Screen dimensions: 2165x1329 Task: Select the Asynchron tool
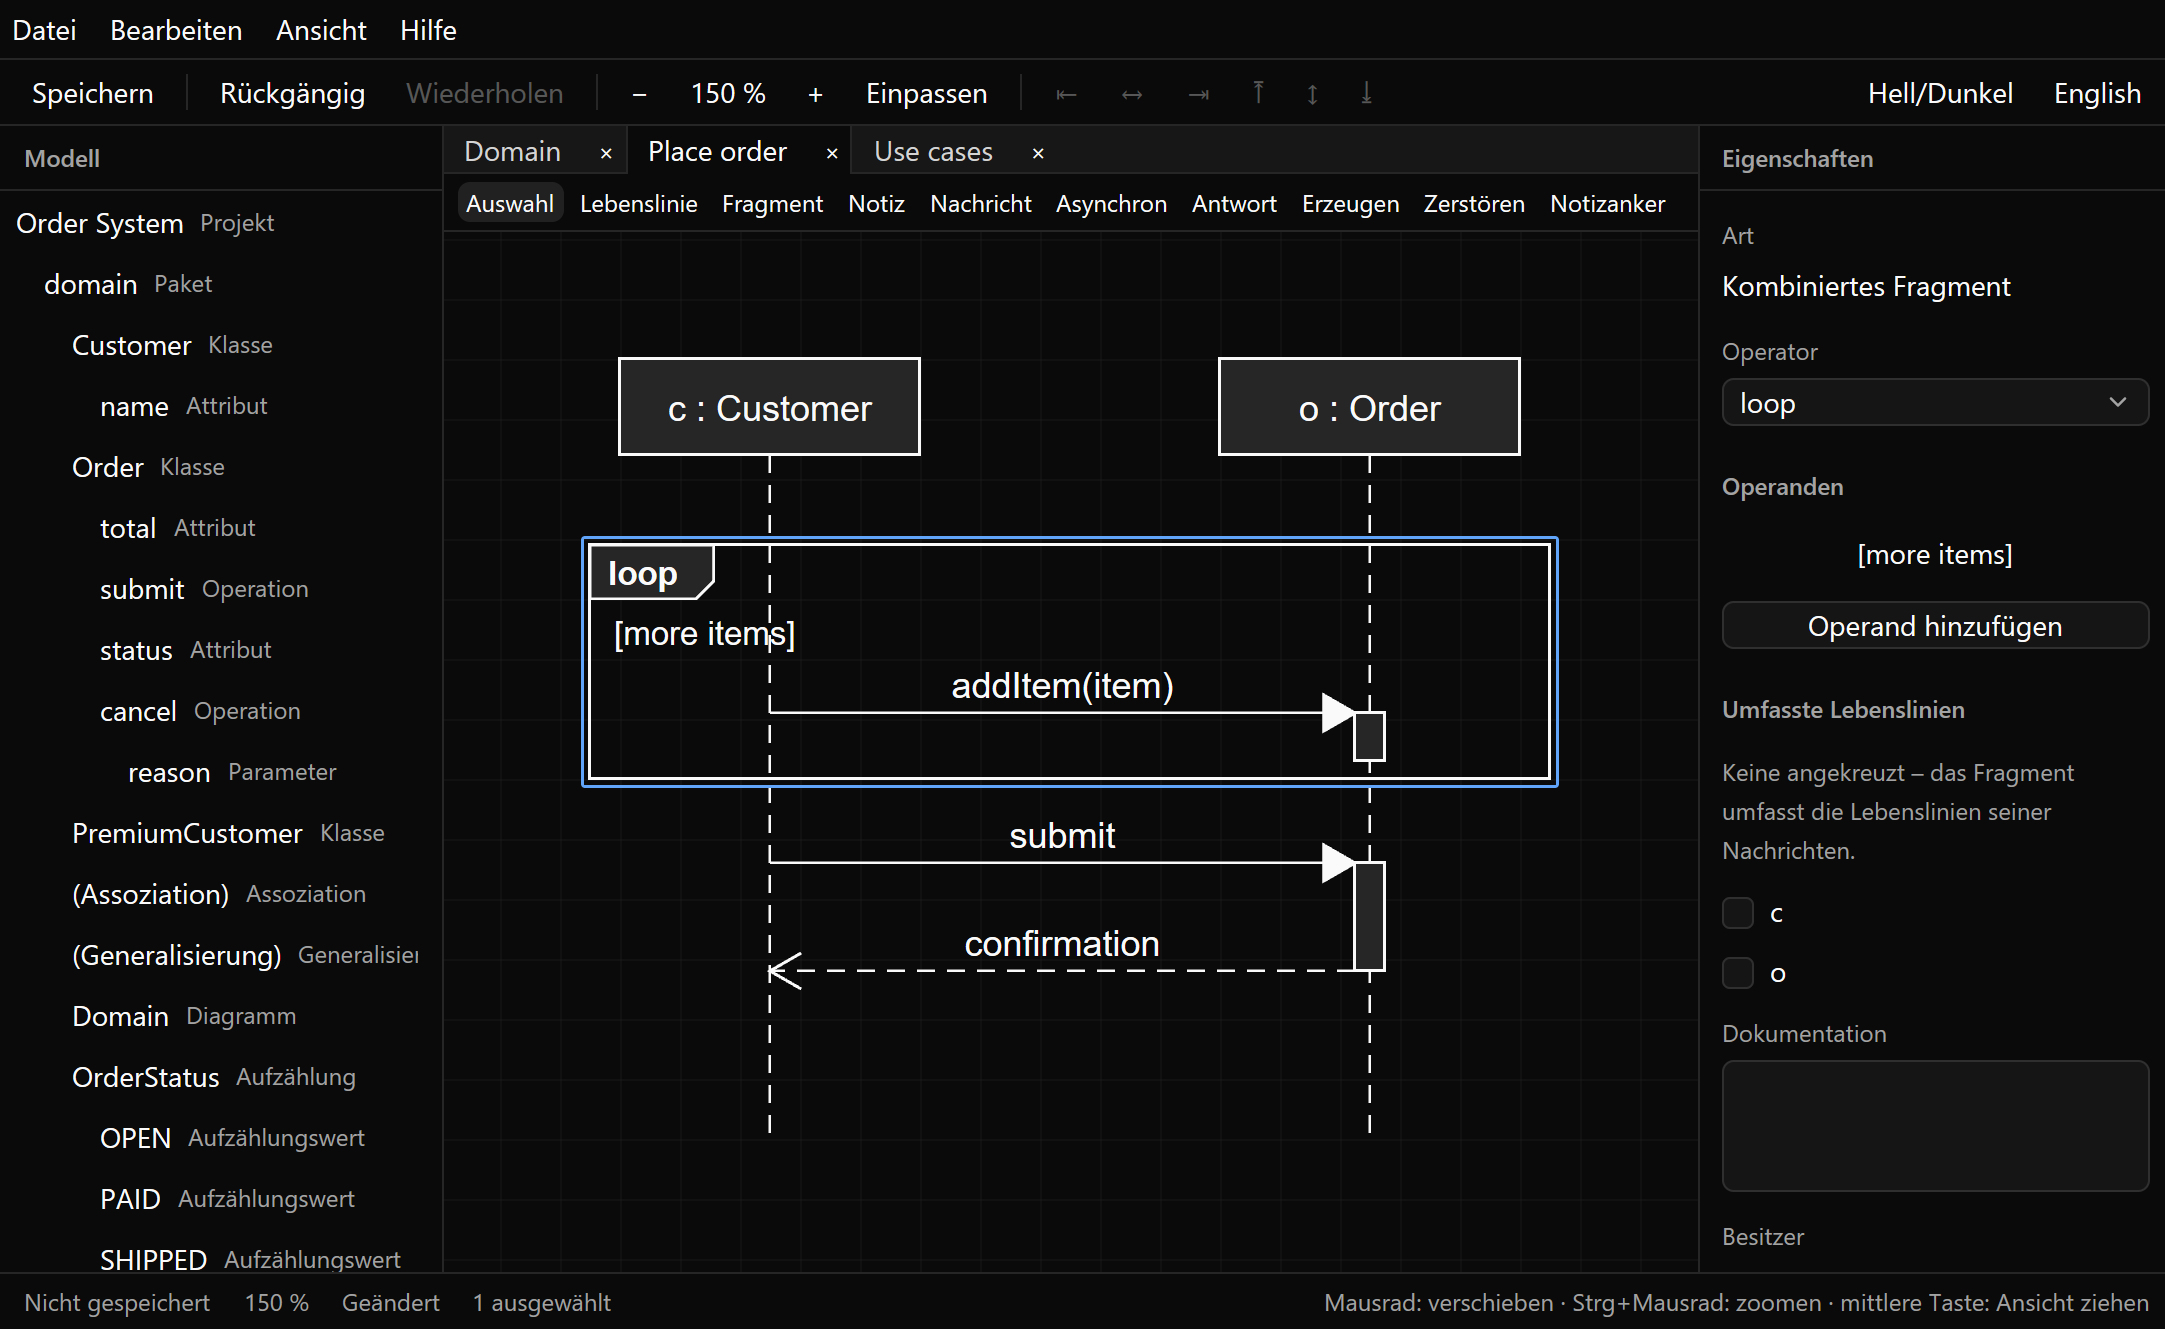click(x=1111, y=204)
